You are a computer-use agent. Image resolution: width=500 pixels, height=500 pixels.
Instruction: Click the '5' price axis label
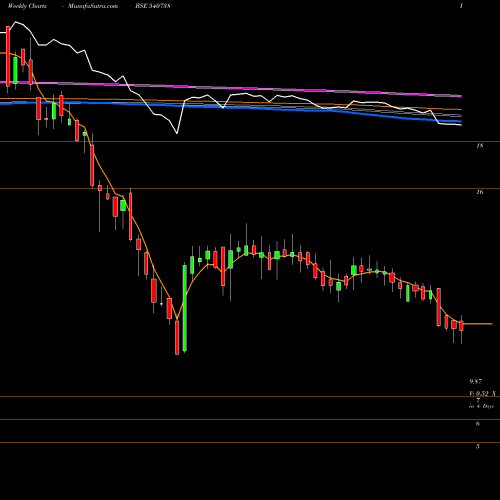478,447
